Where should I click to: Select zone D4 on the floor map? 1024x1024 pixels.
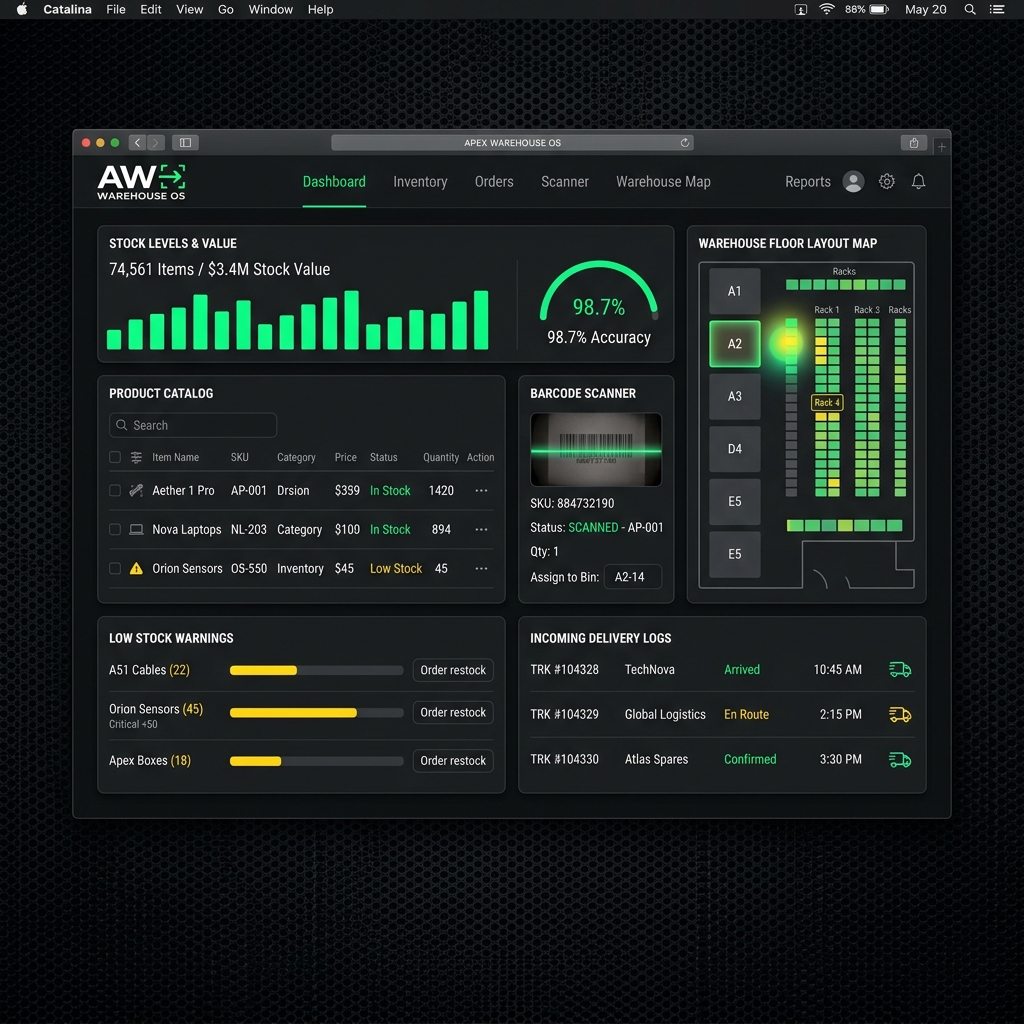pyautogui.click(x=735, y=449)
